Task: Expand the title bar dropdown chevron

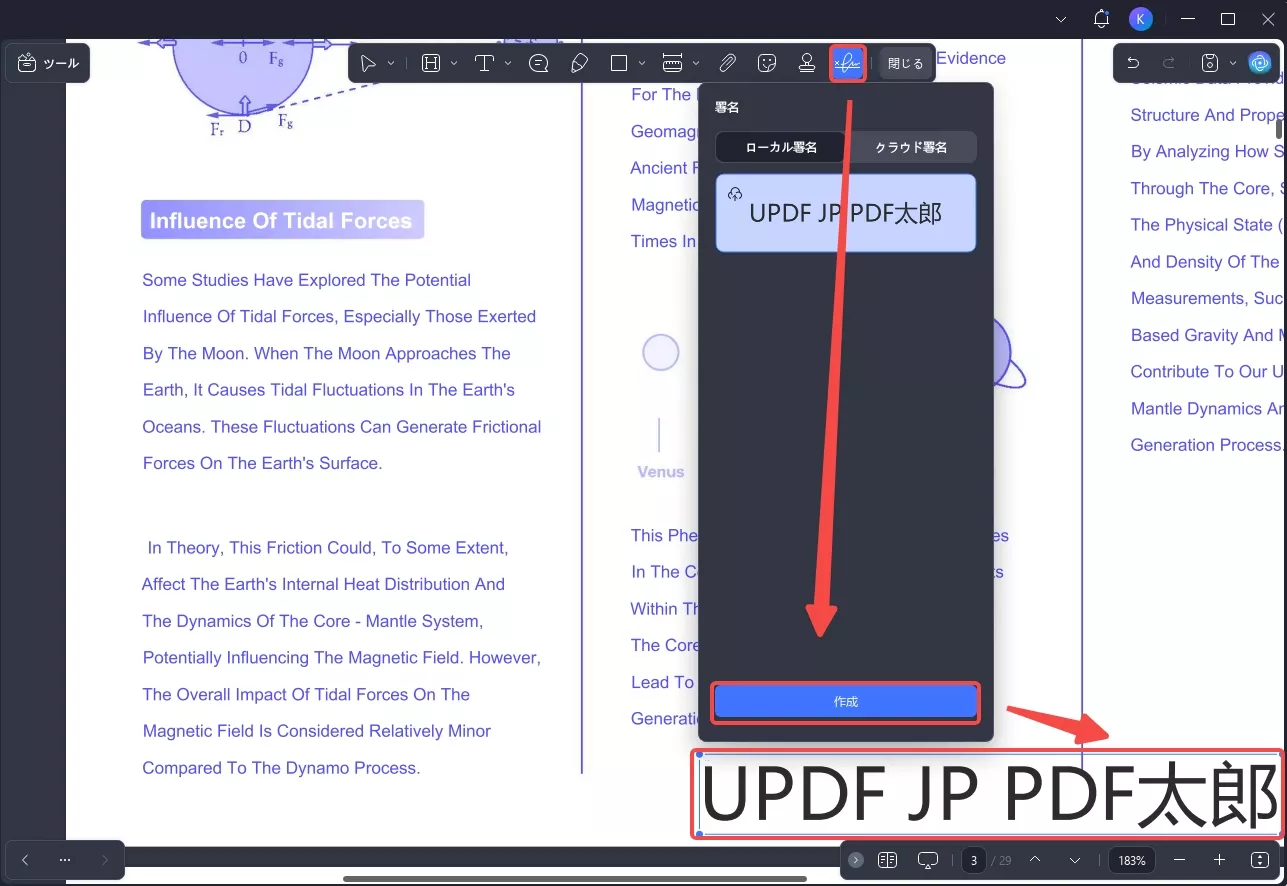Action: (x=1061, y=19)
